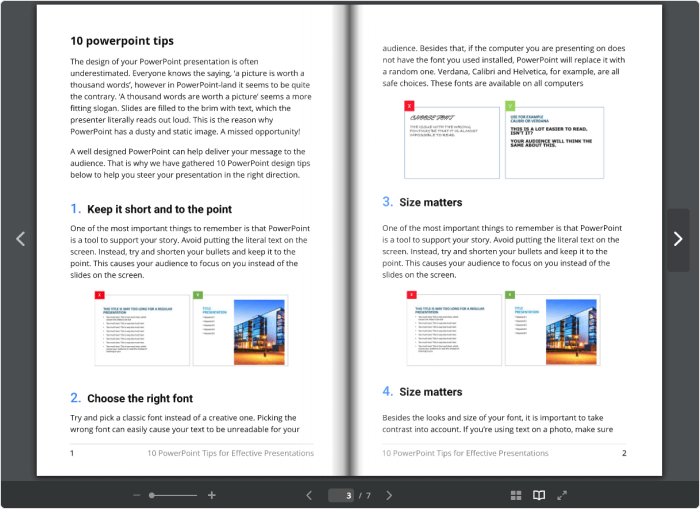Flip to next page with right side arrow
This screenshot has height=509, width=700.
click(678, 239)
